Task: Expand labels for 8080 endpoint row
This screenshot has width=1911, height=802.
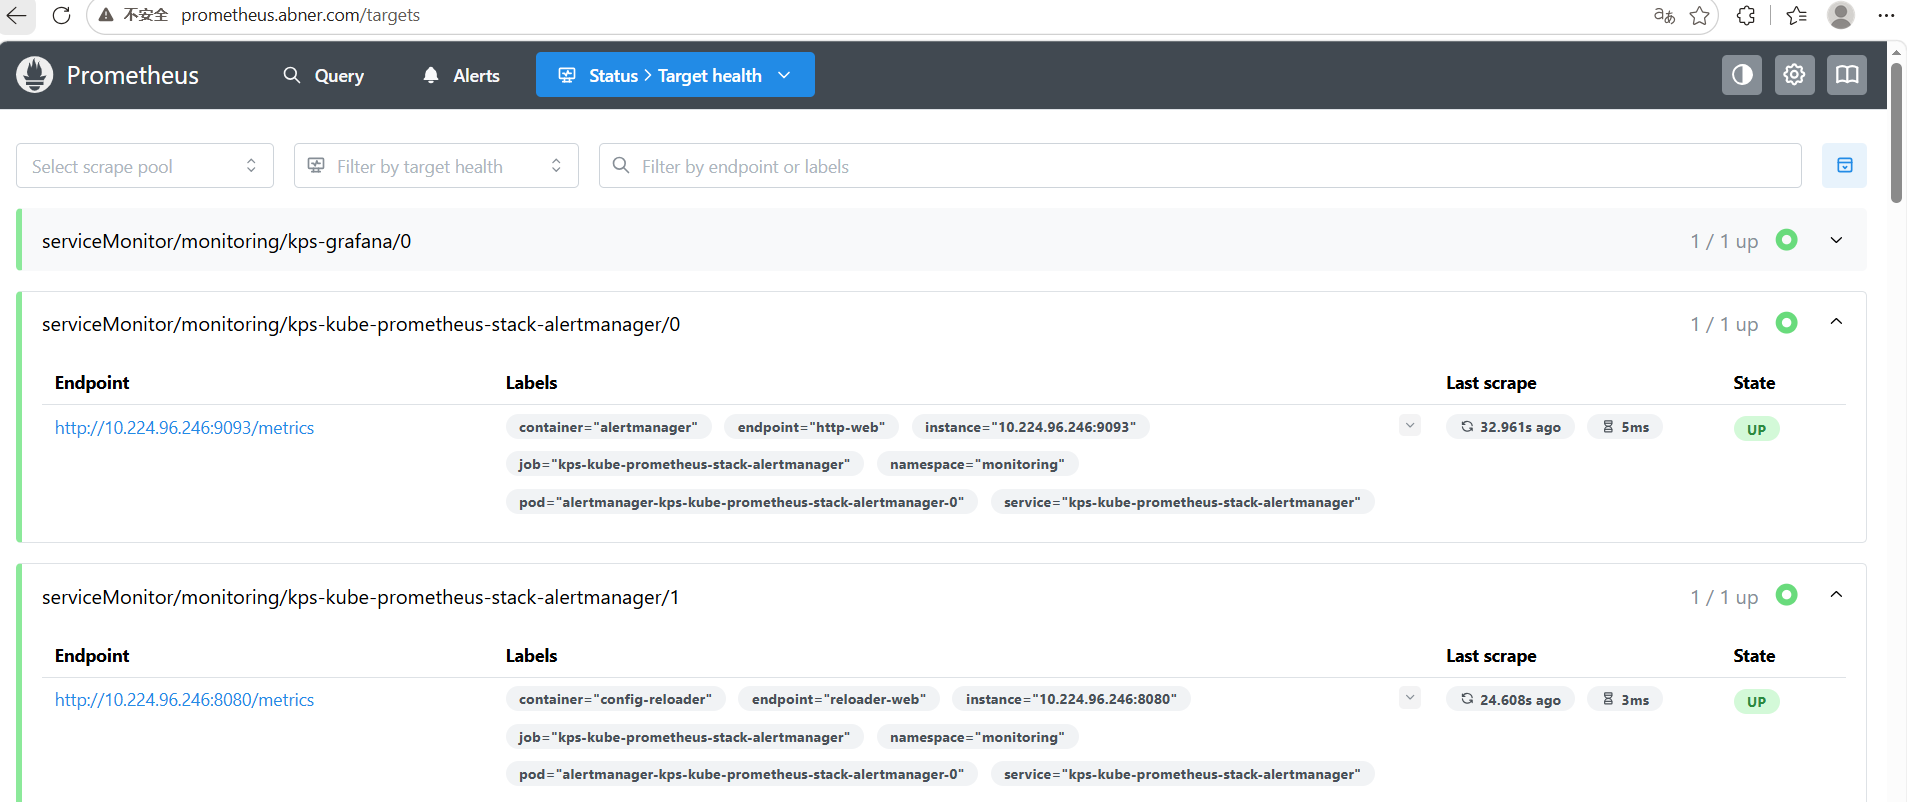Action: click(1410, 698)
